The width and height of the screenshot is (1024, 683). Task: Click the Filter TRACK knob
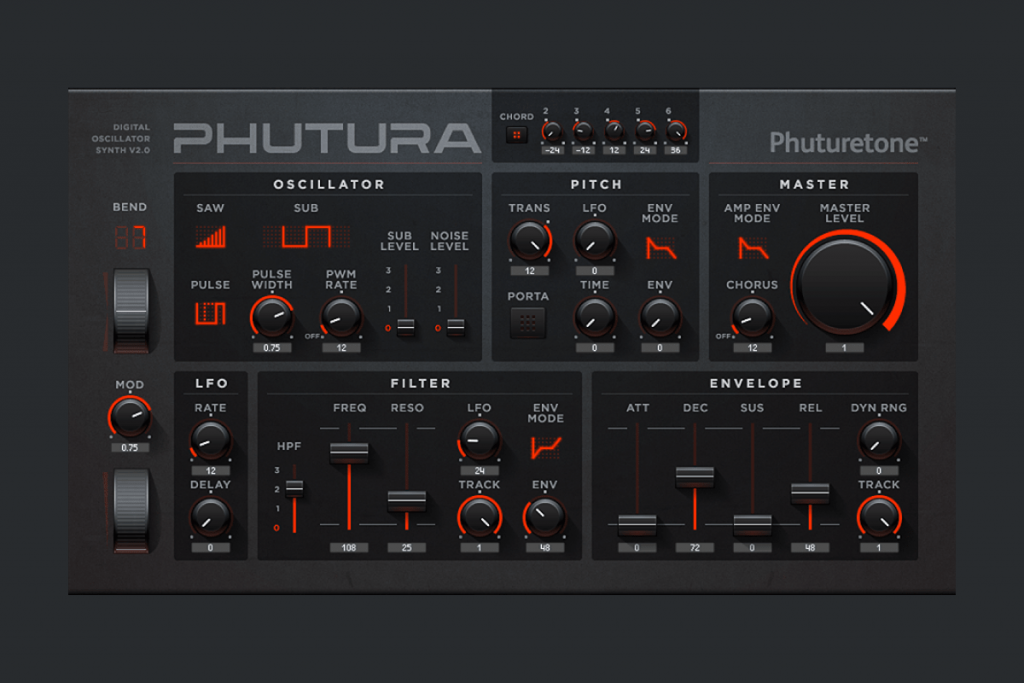pos(479,517)
